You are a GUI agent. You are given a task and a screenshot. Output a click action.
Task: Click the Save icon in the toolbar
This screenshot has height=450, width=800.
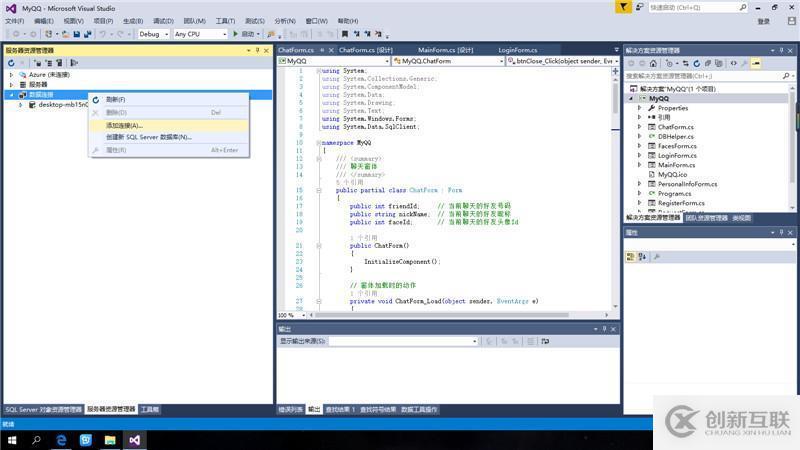(x=77, y=34)
